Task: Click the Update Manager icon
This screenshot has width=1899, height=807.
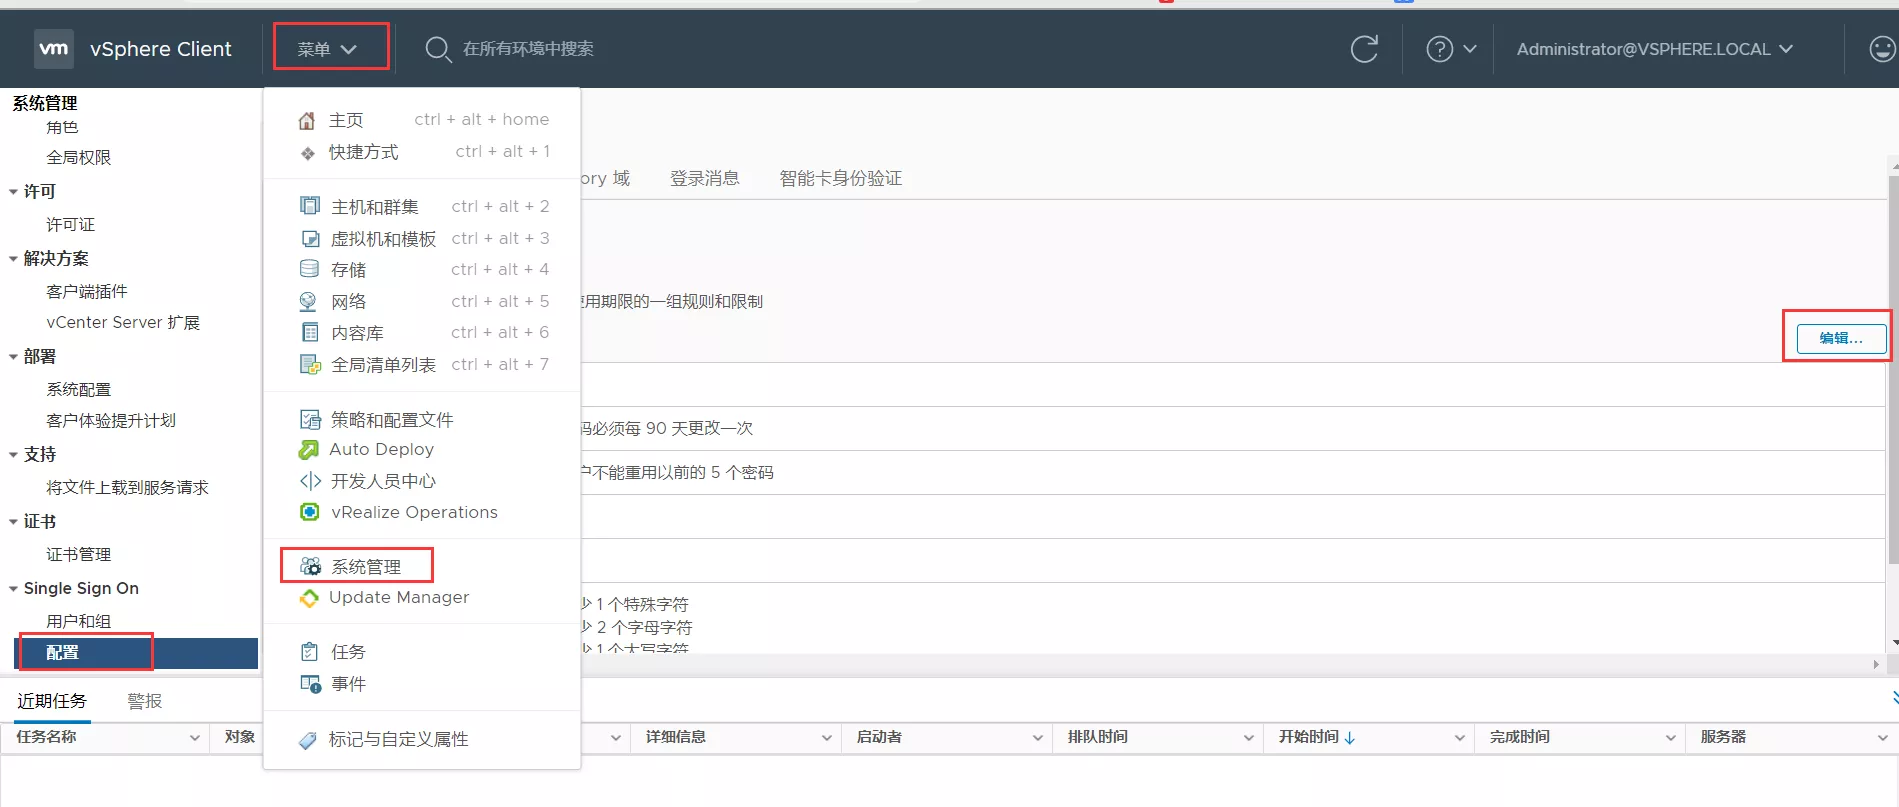Action: point(309,598)
